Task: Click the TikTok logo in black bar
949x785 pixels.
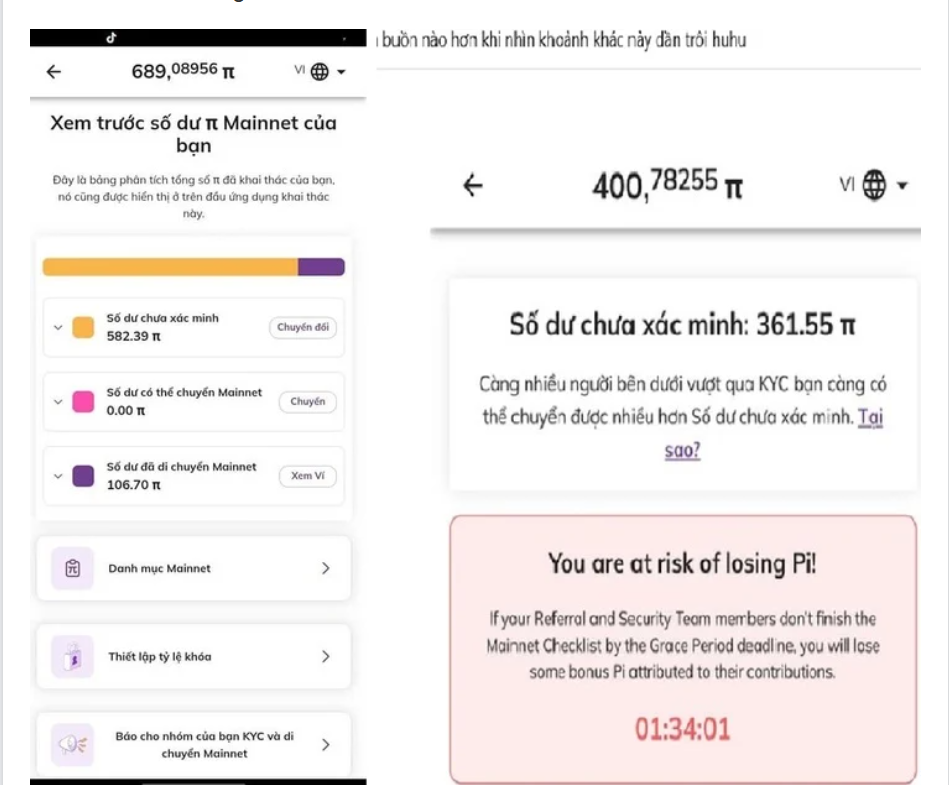Action: click(x=111, y=38)
